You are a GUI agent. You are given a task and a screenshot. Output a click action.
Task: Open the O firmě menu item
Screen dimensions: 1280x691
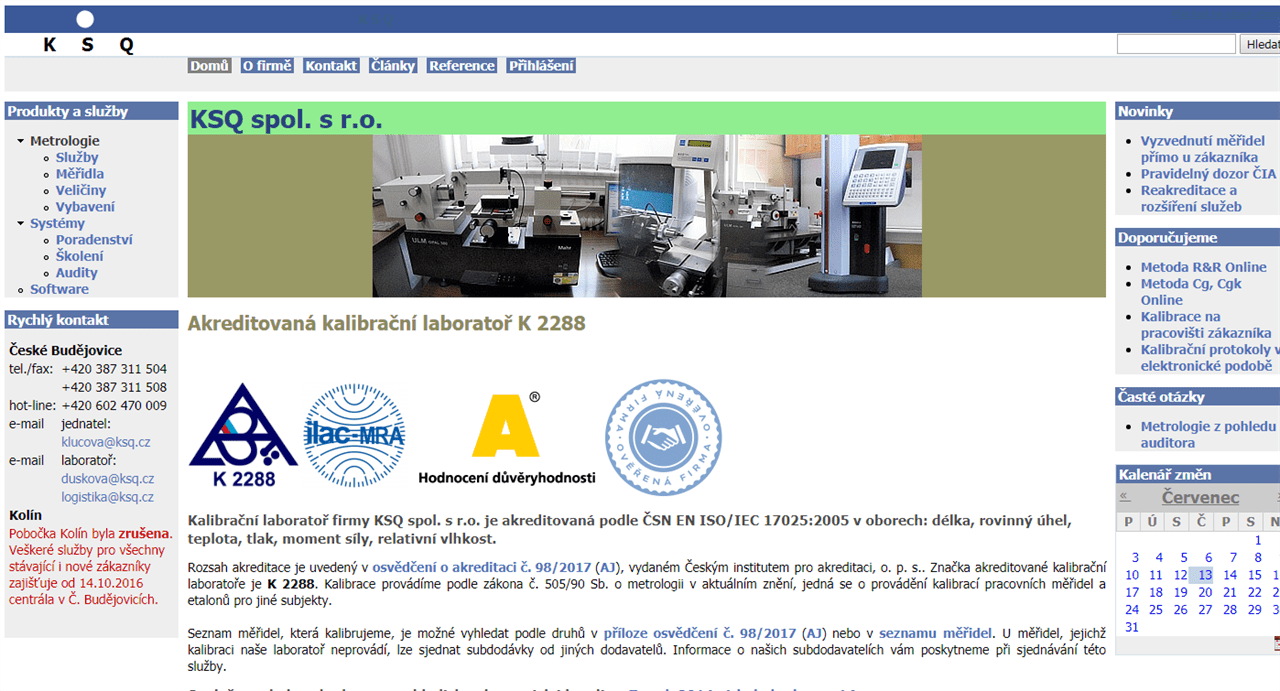pos(267,66)
